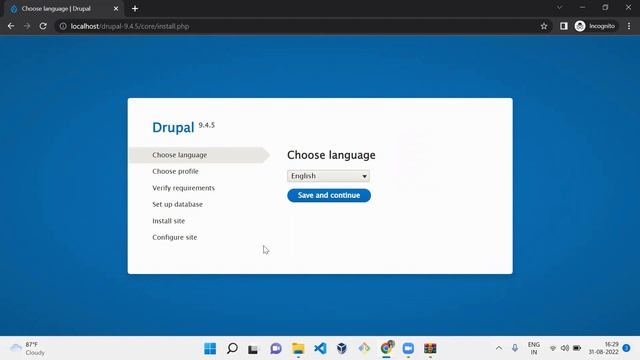The image size is (640, 360).
Task: Switch to Chrome on taskbar
Action: point(386,349)
